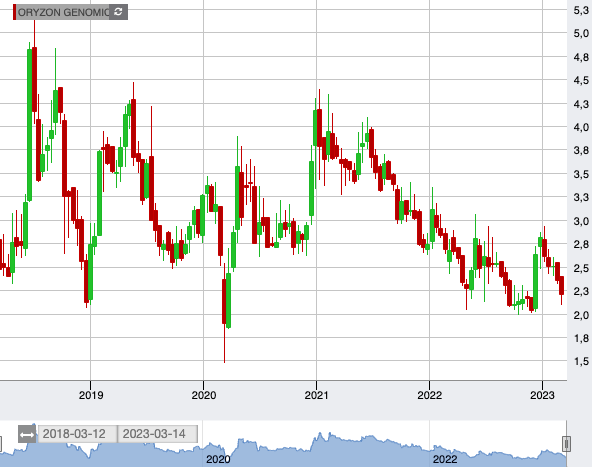Click the end date field 2023-03-14
The image size is (592, 468).
pyautogui.click(x=157, y=434)
